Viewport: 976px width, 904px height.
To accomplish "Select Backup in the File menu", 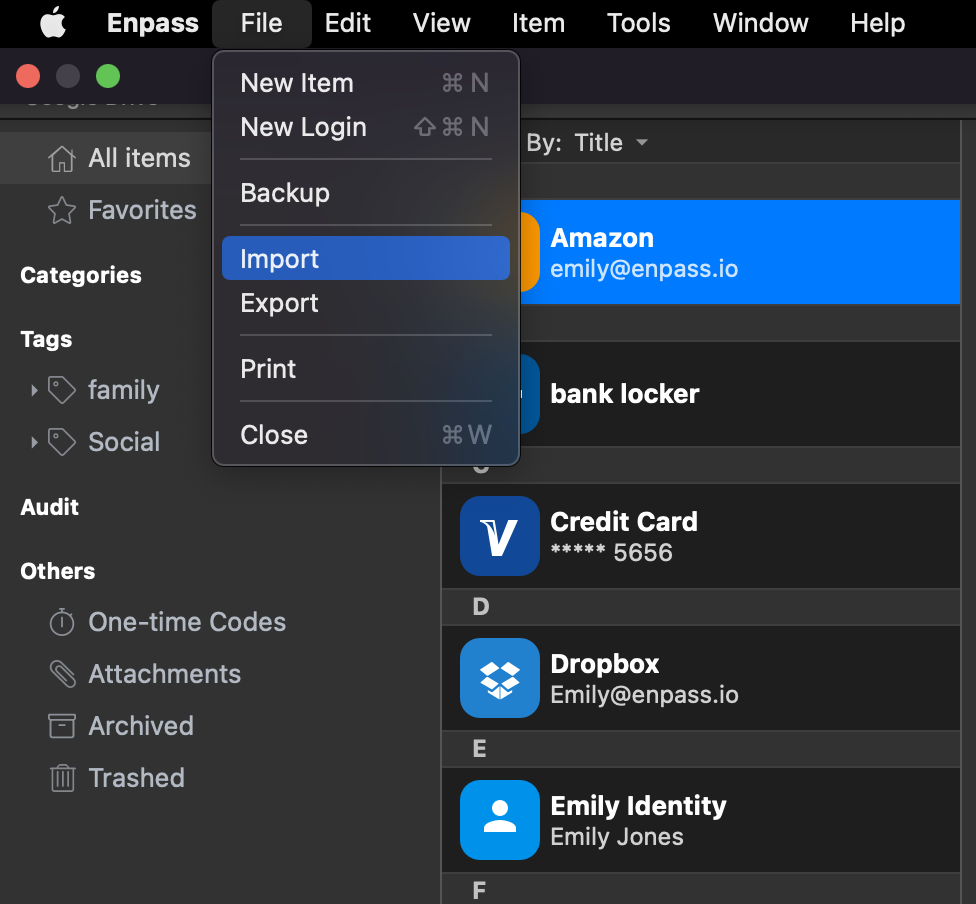I will click(365, 192).
